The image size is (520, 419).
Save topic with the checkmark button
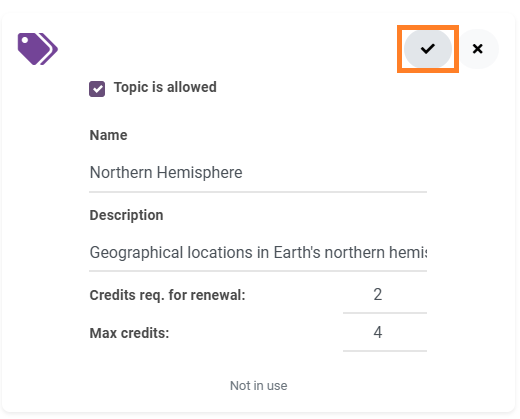click(428, 49)
